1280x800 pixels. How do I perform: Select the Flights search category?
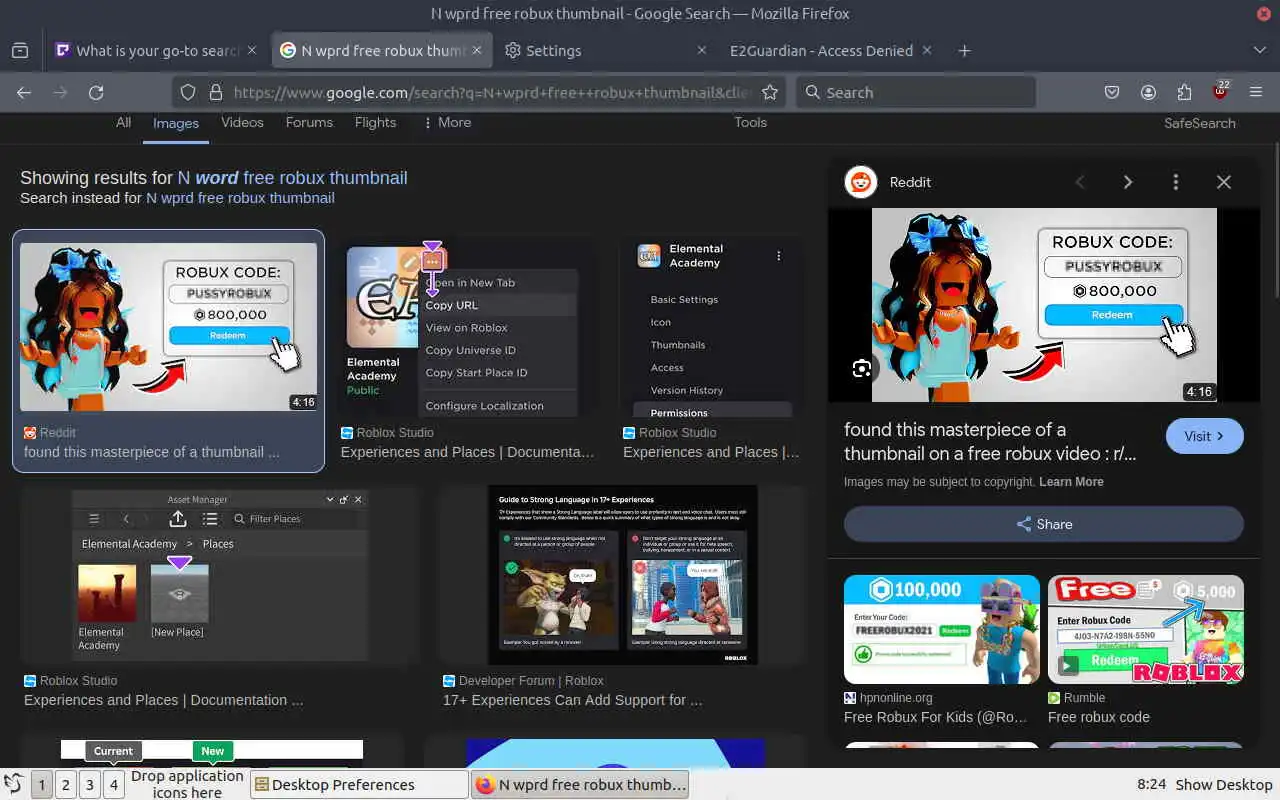click(375, 122)
